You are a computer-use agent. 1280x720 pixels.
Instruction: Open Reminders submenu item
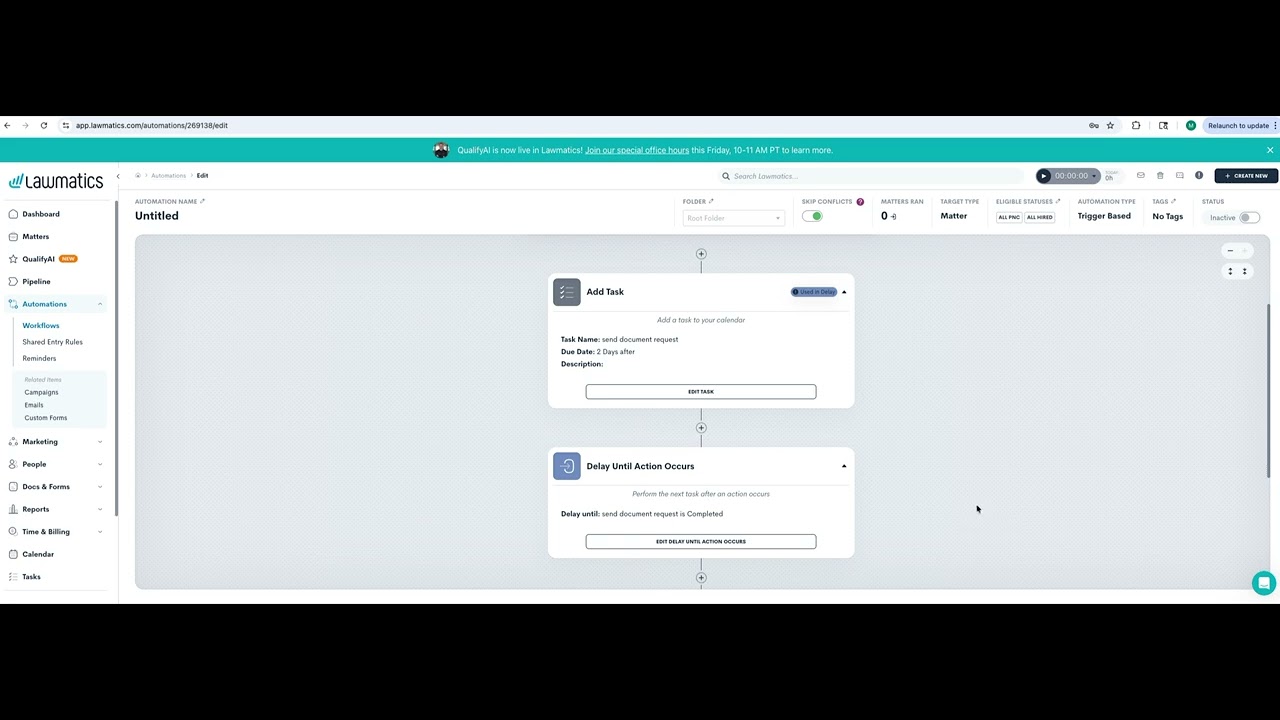pyautogui.click(x=40, y=358)
